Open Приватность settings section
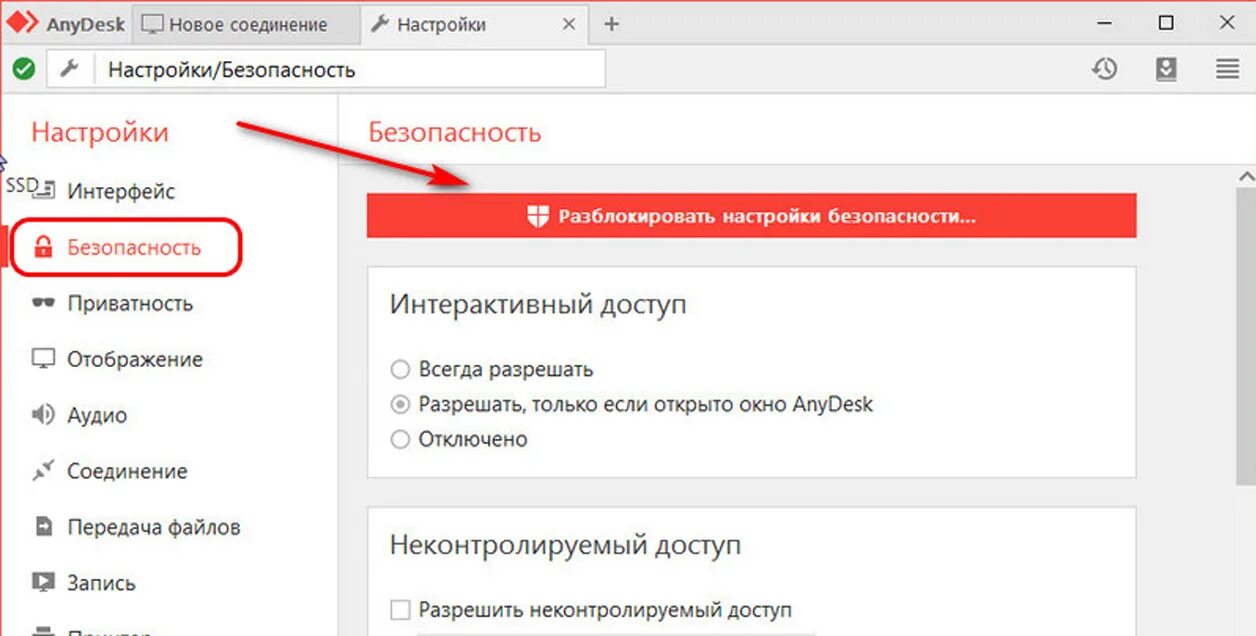Screen dimensions: 1256x636 coord(130,303)
